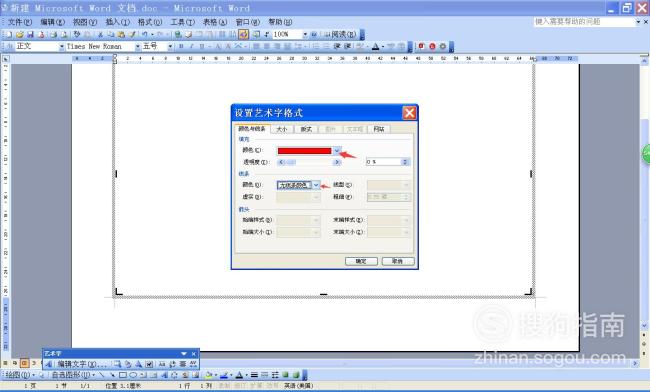Viewport: 650px width, 392px height.
Task: Open the zoom 100% dropdown
Action: [x=305, y=34]
